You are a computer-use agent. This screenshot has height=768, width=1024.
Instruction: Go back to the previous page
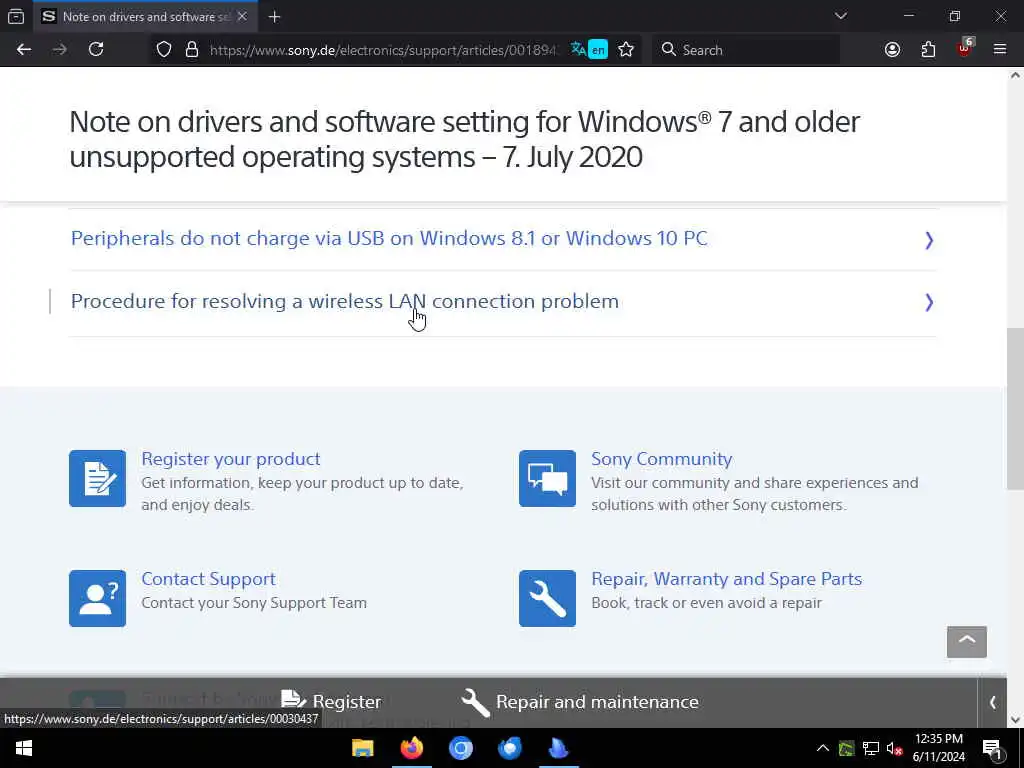pos(24,50)
